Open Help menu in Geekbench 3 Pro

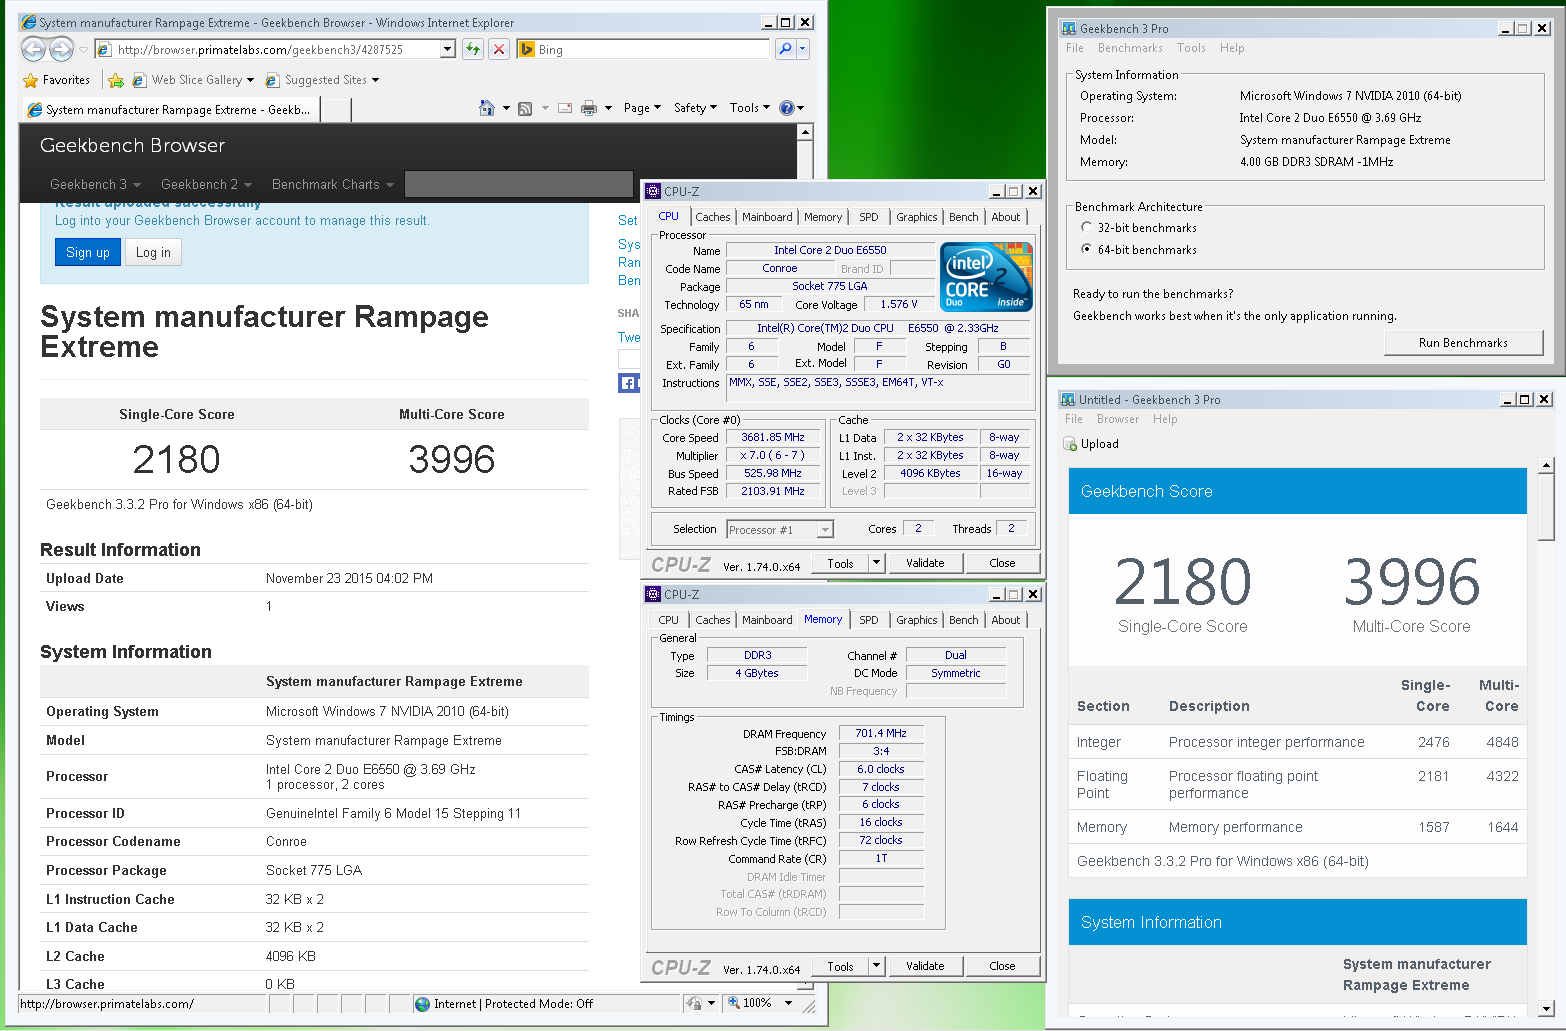pyautogui.click(x=1232, y=48)
